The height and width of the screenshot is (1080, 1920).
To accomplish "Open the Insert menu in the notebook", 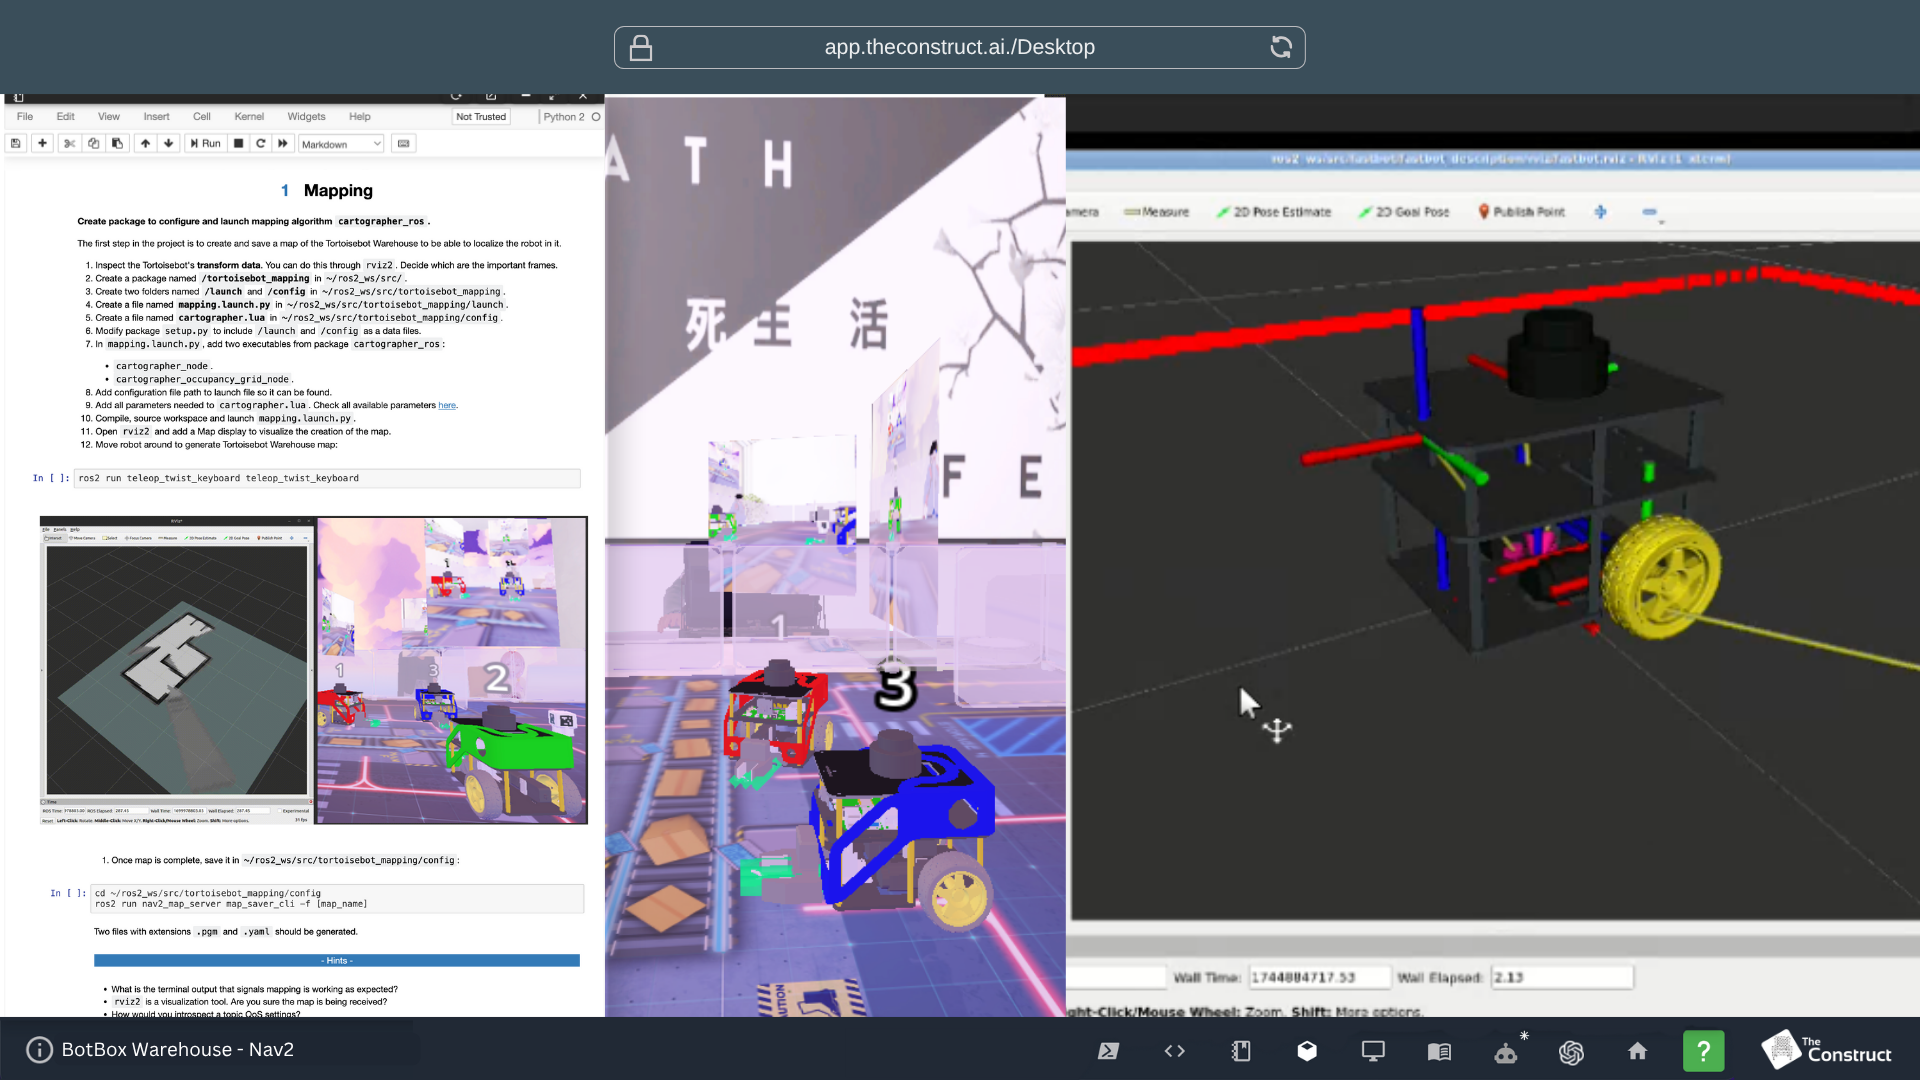I will pos(156,117).
